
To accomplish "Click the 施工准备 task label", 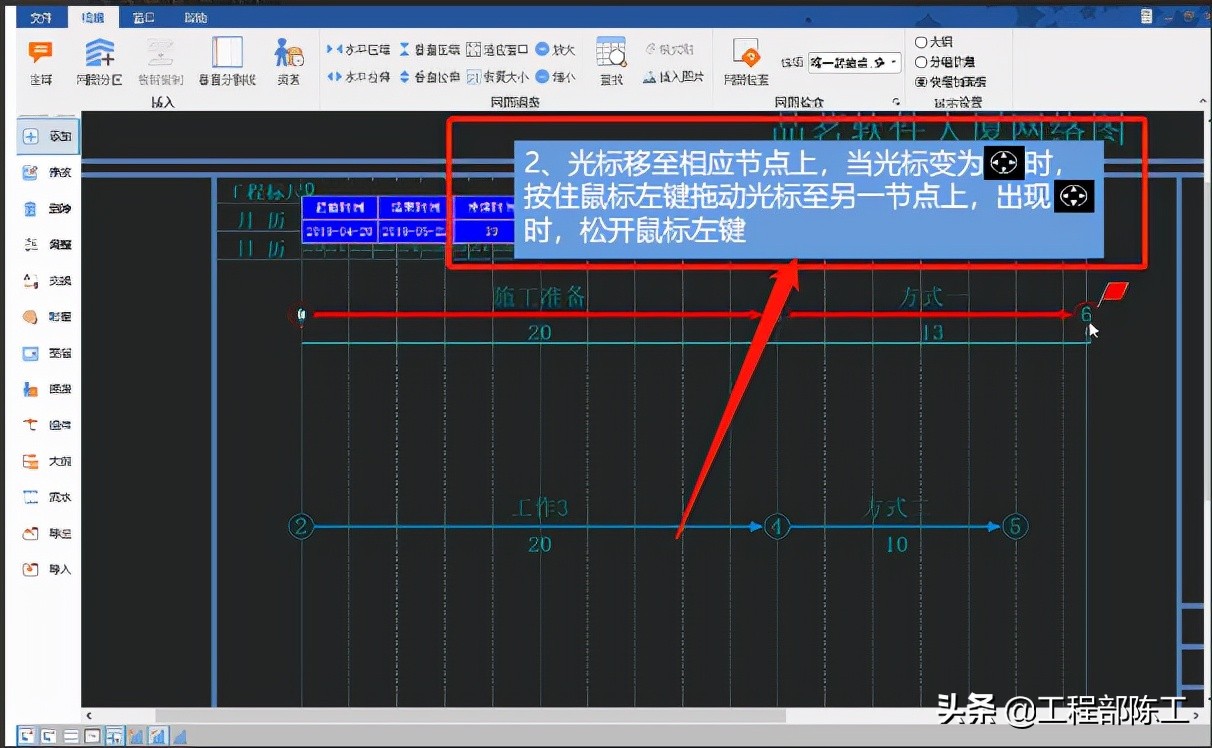I will [x=540, y=297].
